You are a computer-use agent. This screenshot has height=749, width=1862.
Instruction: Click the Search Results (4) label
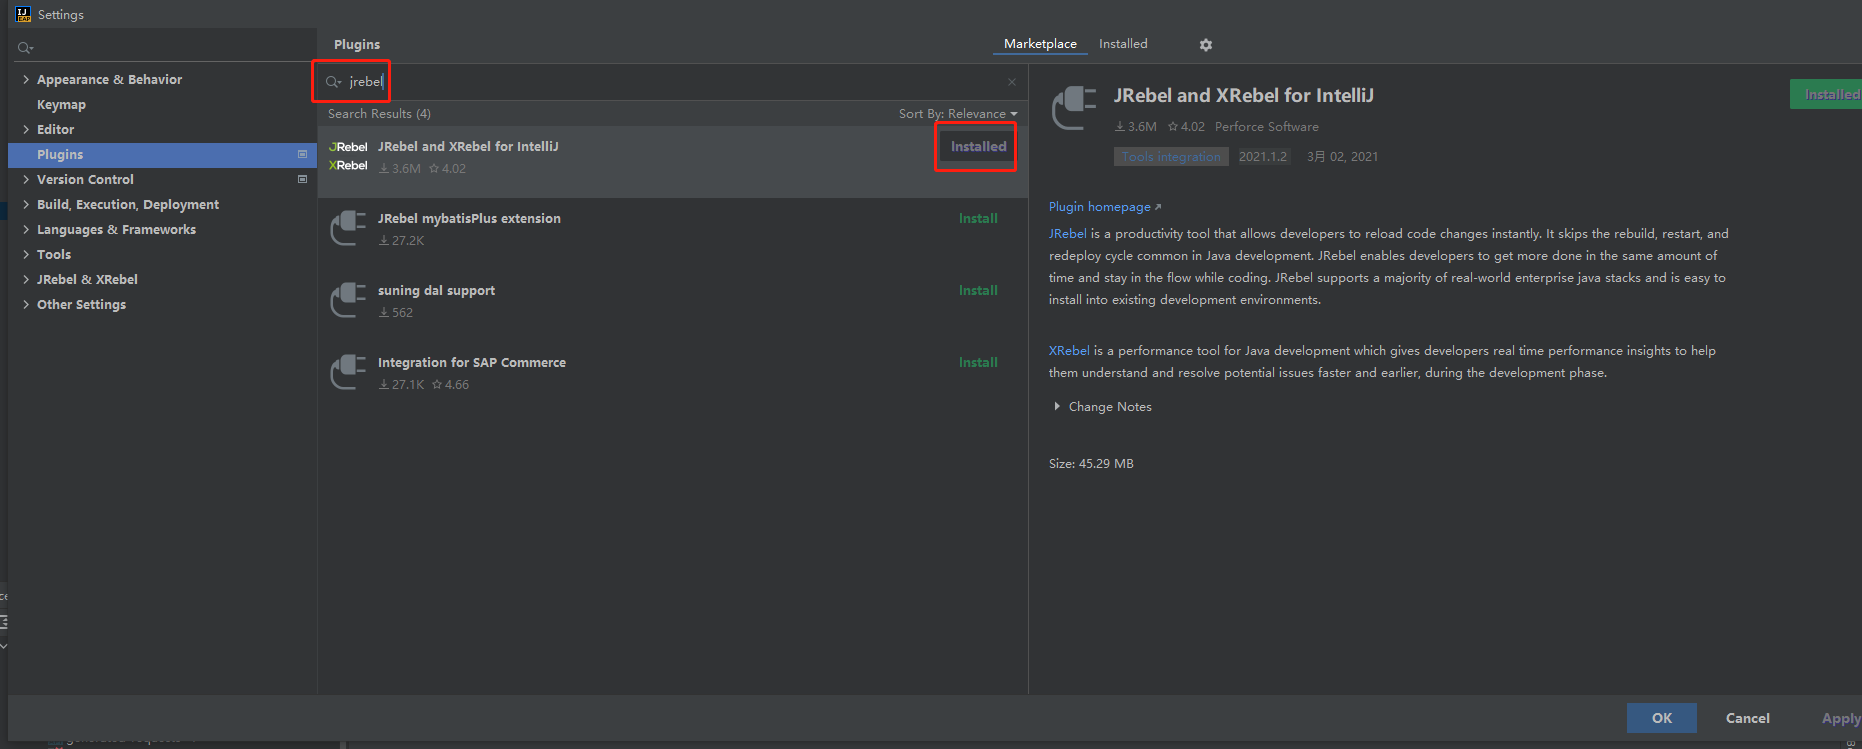coord(379,114)
